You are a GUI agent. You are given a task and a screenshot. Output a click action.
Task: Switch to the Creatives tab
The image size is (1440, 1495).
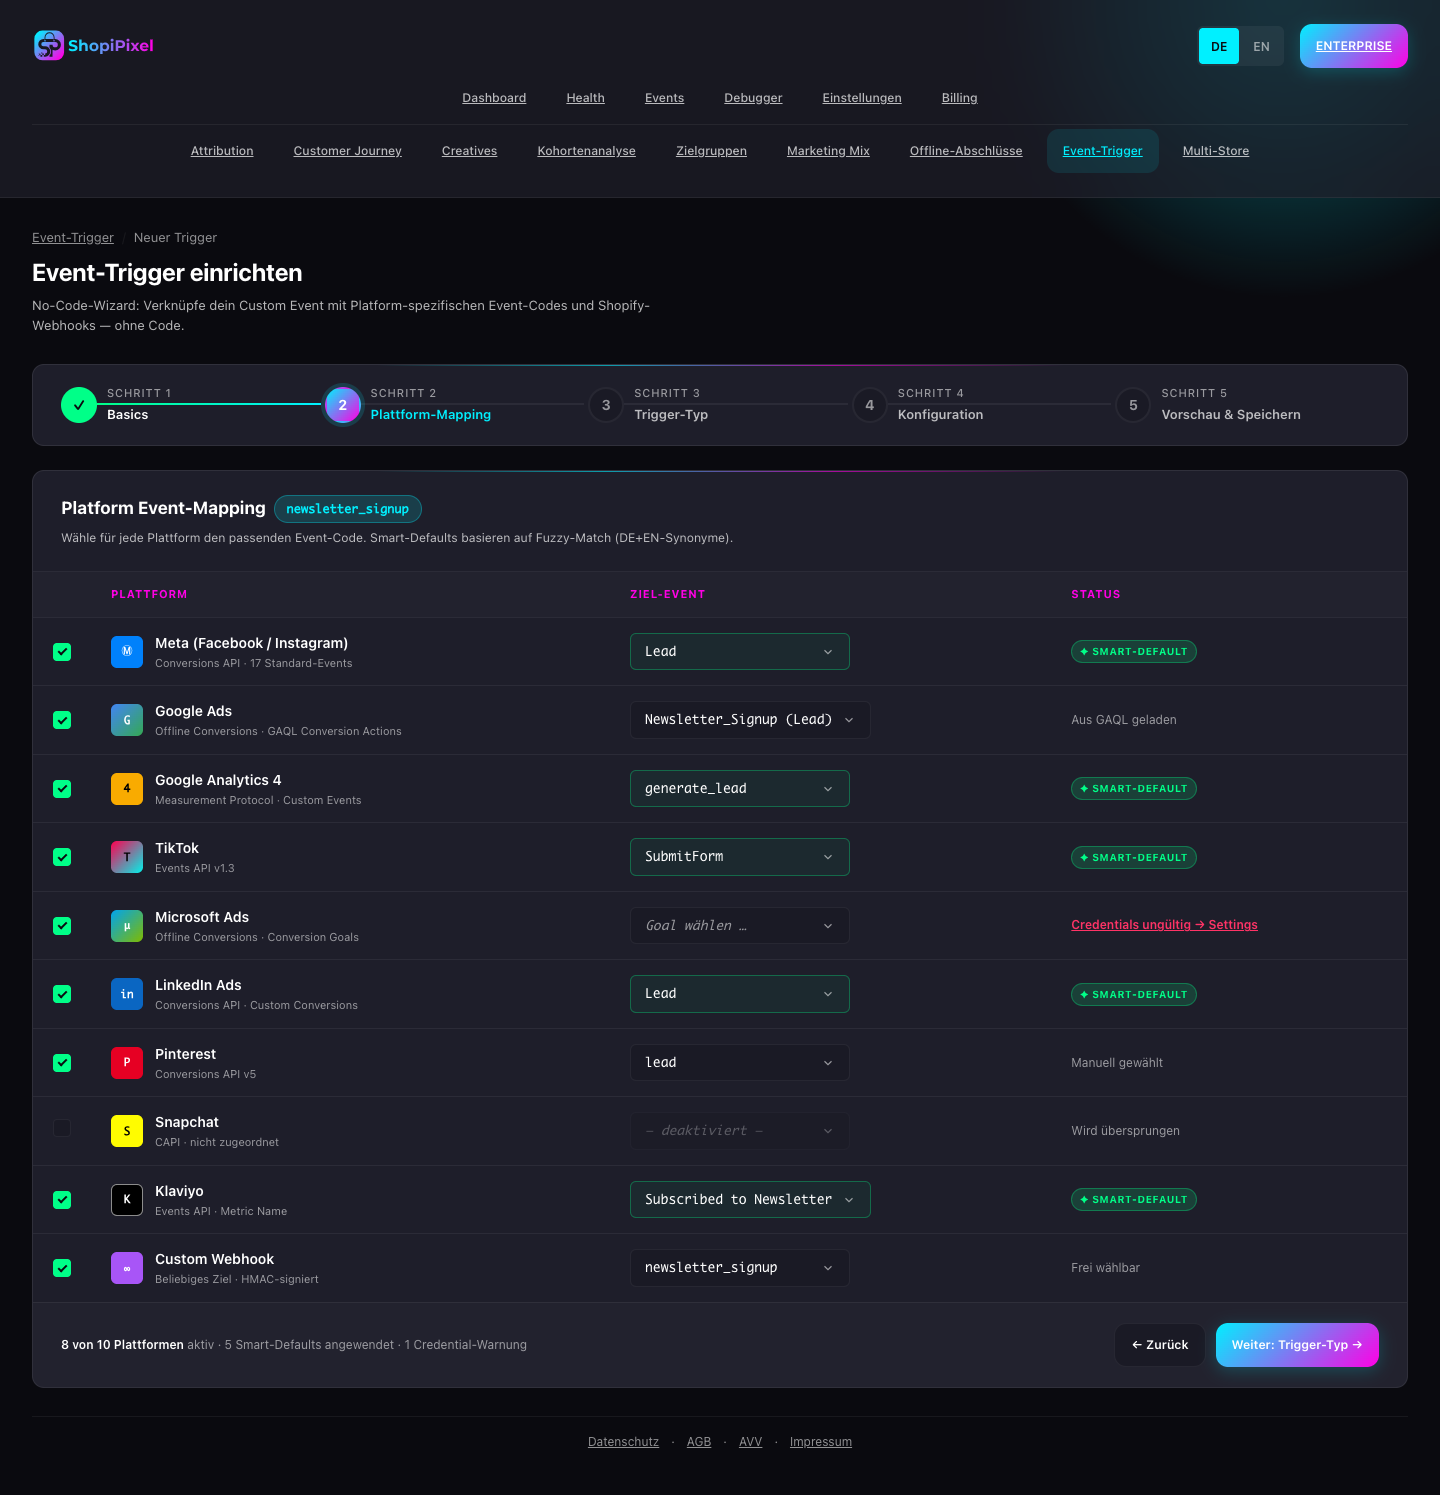(x=469, y=151)
